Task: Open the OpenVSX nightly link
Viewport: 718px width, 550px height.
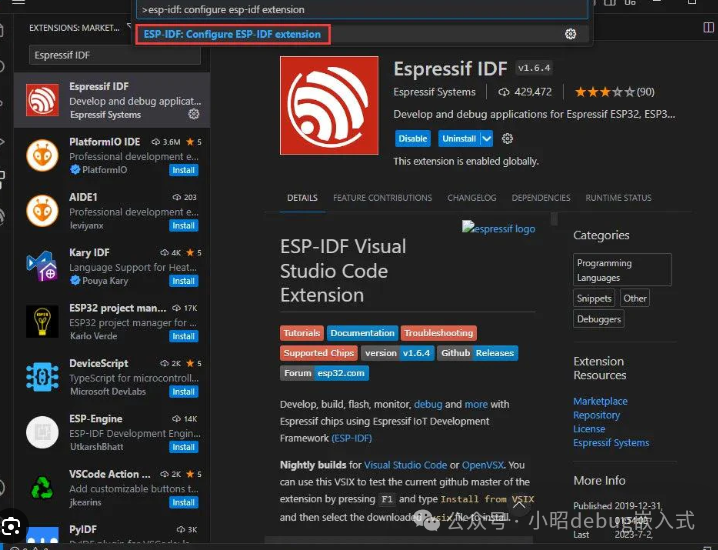Action: (x=483, y=465)
